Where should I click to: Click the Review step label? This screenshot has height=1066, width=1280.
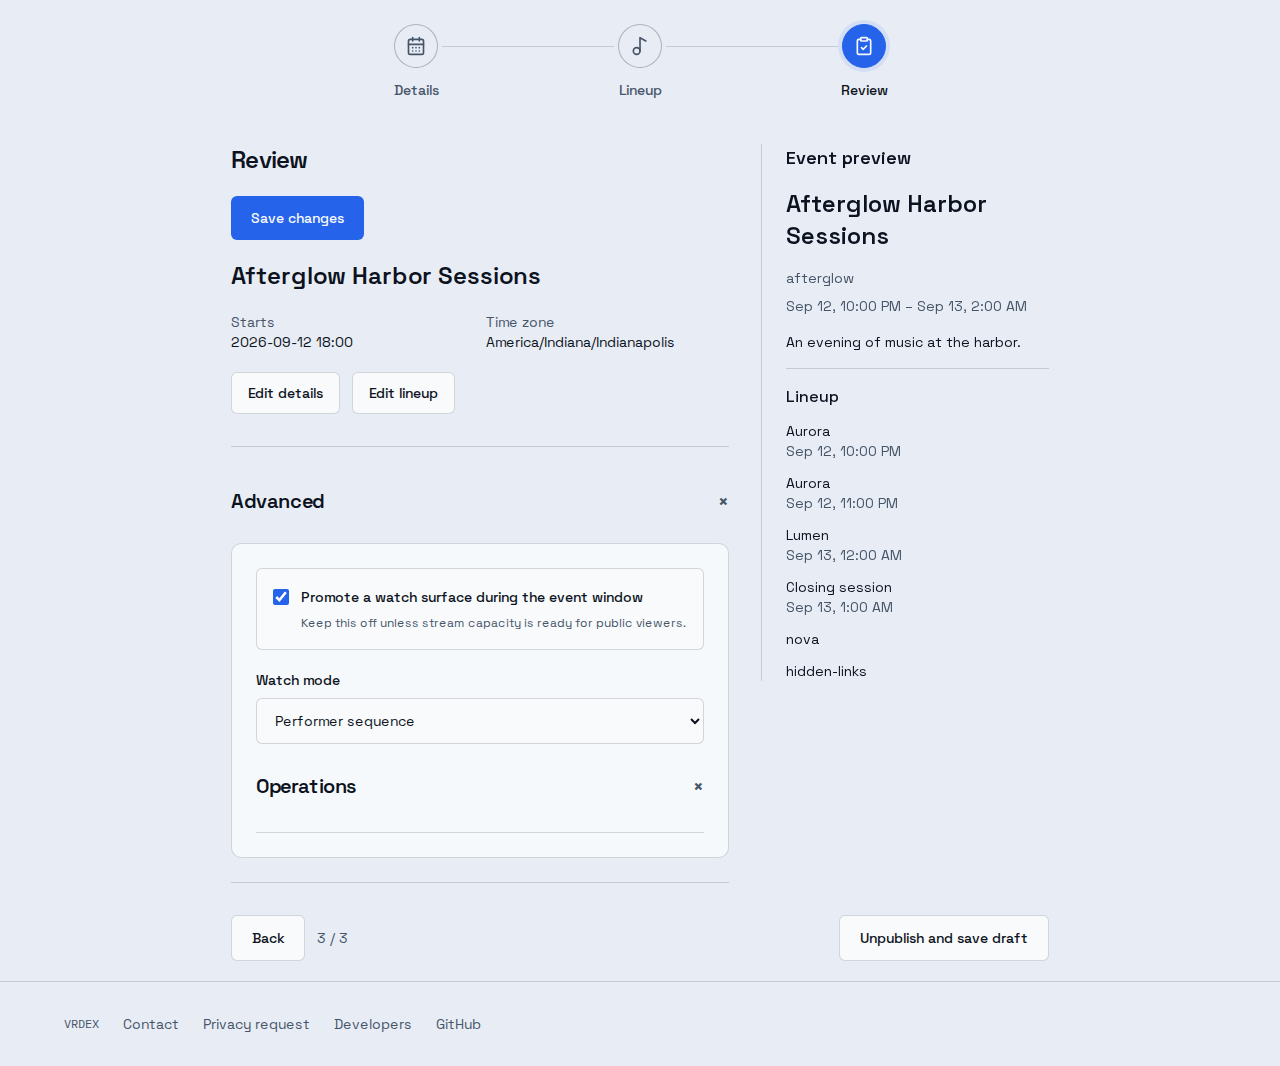(x=864, y=90)
